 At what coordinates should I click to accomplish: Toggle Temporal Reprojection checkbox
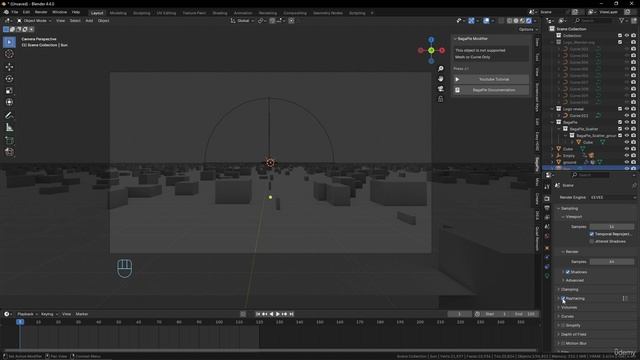(591, 234)
